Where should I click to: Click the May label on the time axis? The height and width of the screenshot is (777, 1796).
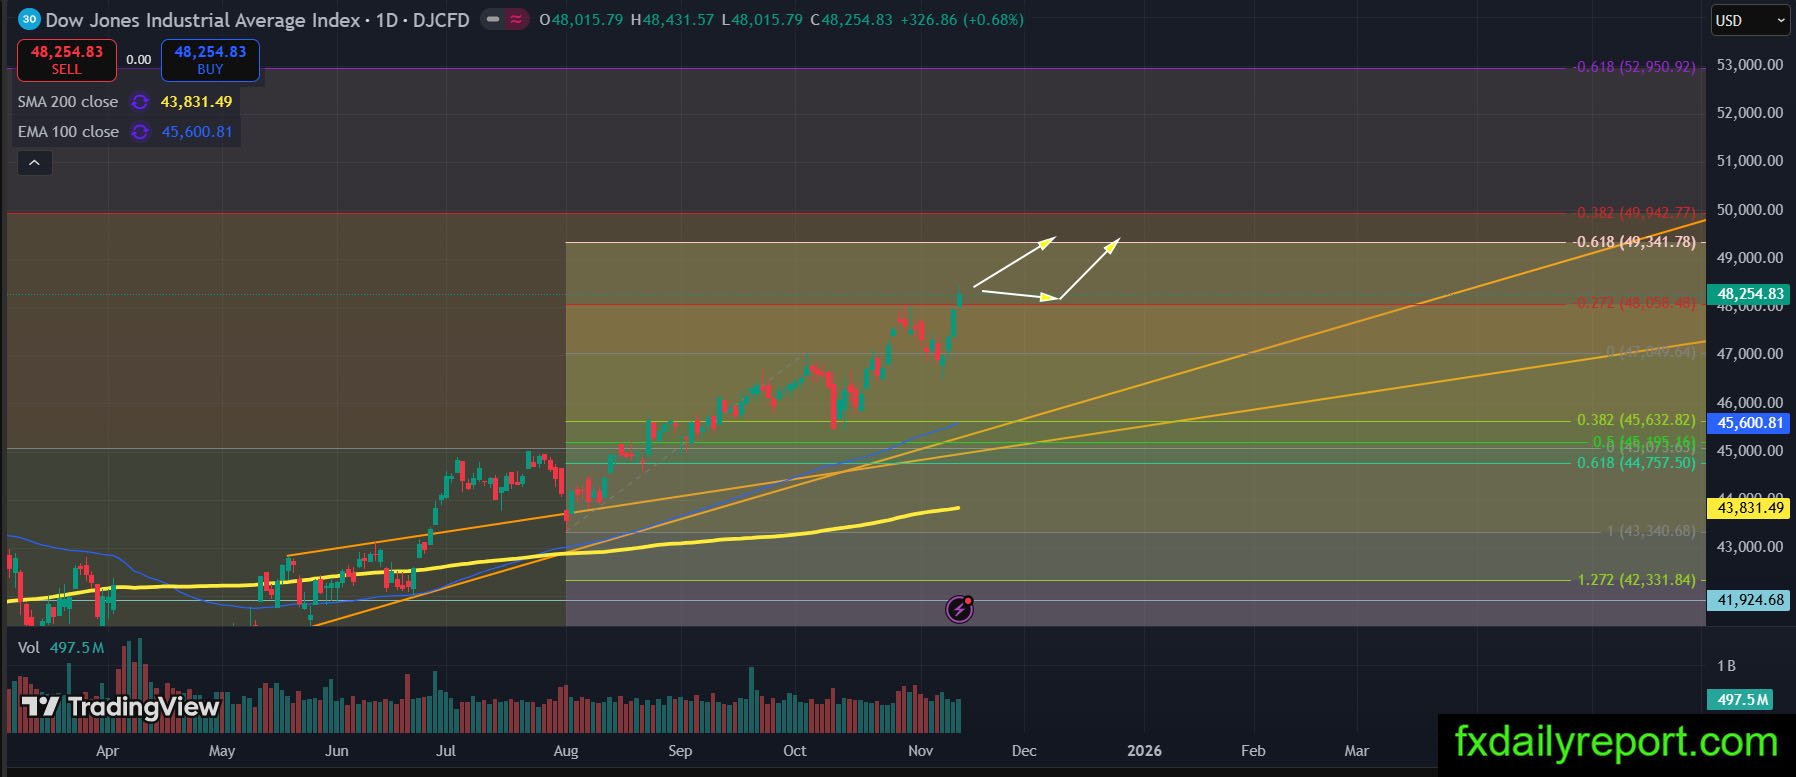coord(222,751)
